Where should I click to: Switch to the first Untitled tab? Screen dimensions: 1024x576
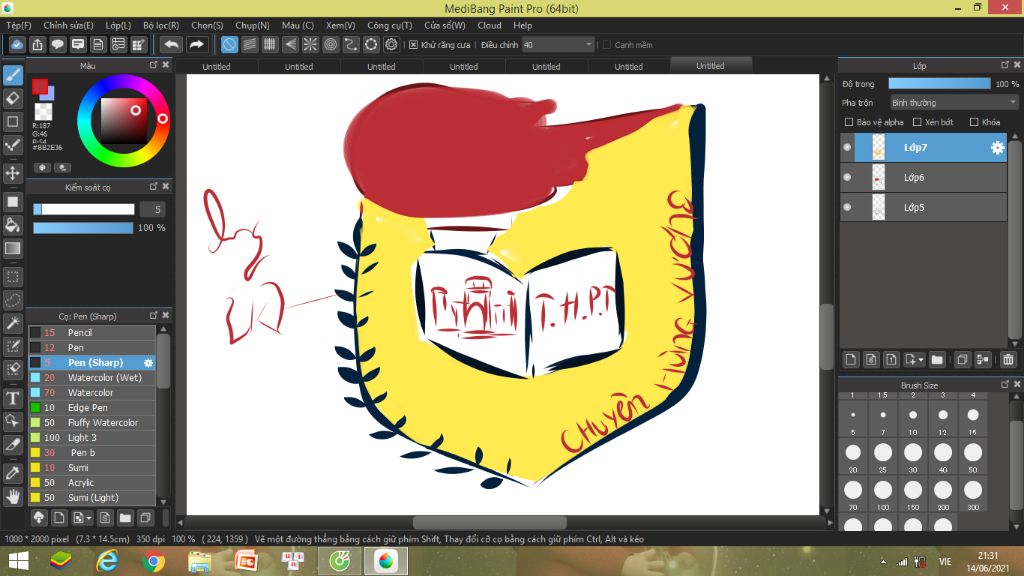coord(216,67)
